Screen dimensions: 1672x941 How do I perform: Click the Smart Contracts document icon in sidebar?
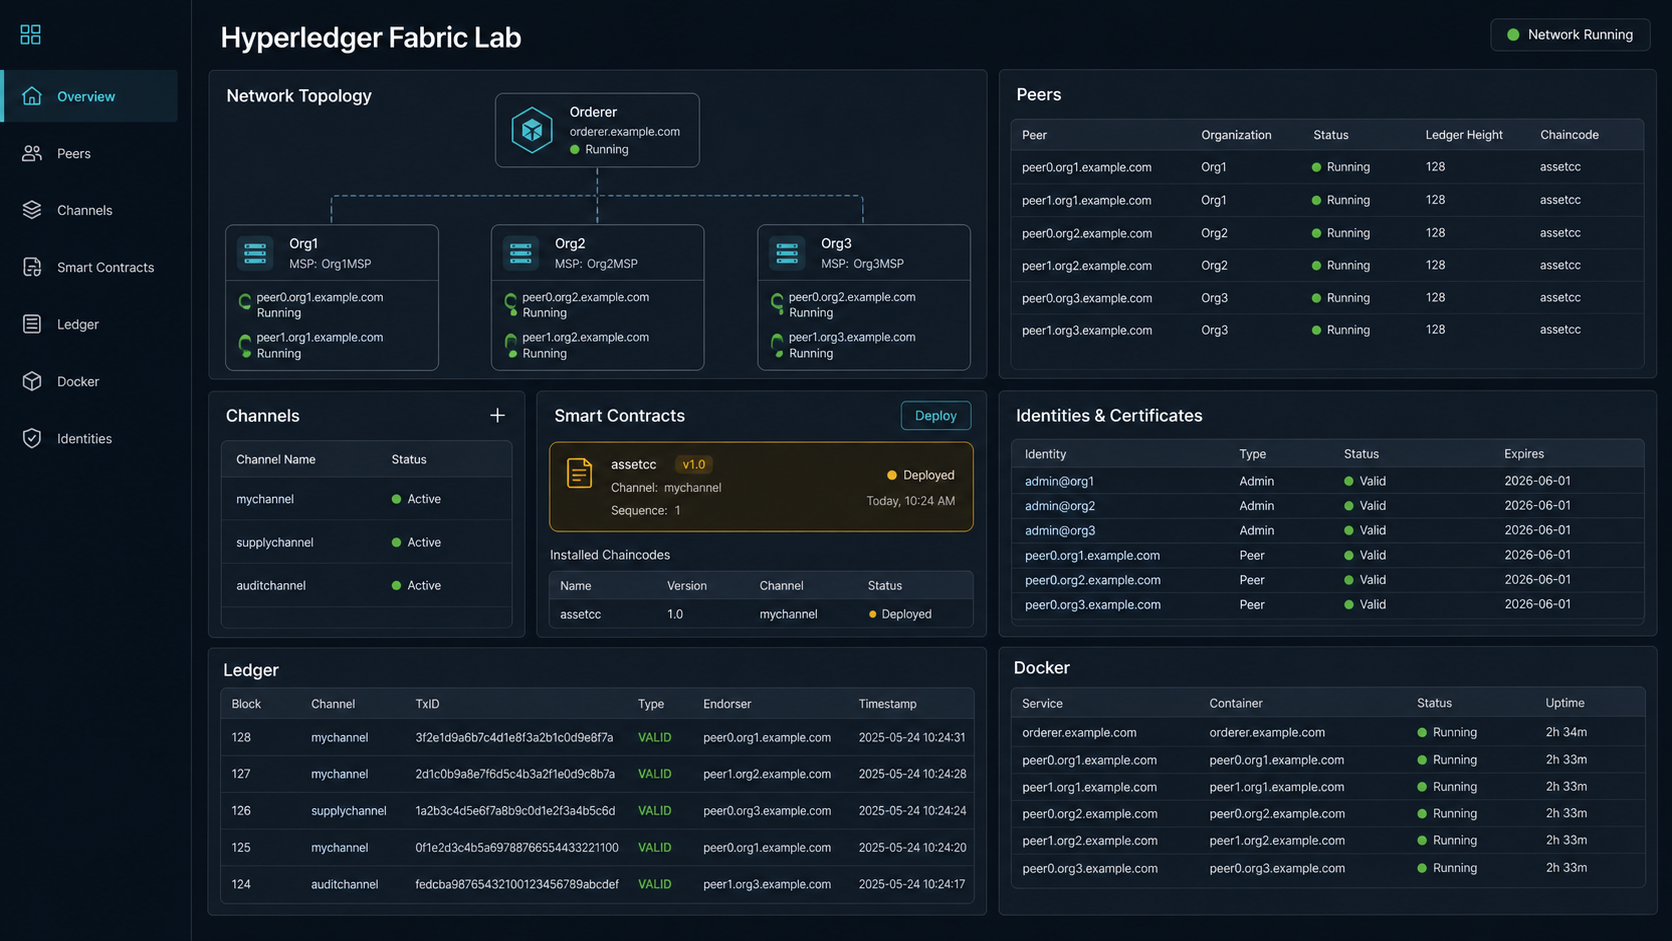tap(32, 267)
